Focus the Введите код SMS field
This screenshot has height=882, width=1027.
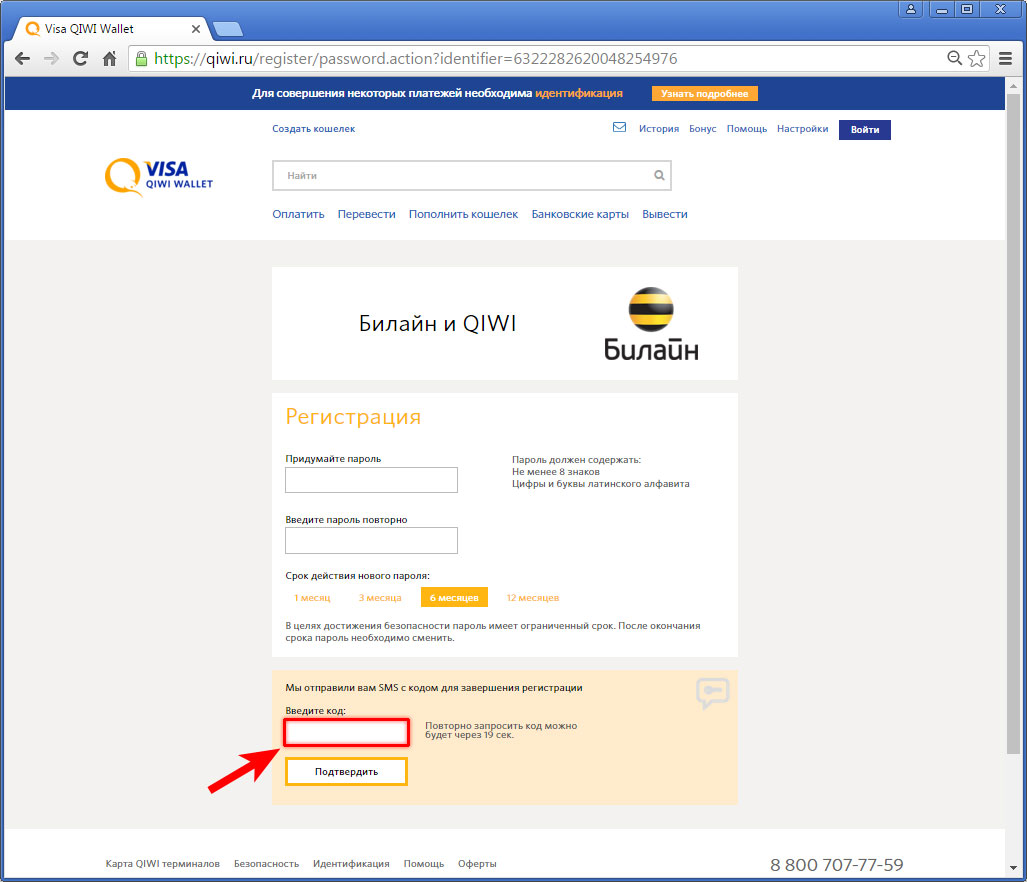[x=346, y=733]
